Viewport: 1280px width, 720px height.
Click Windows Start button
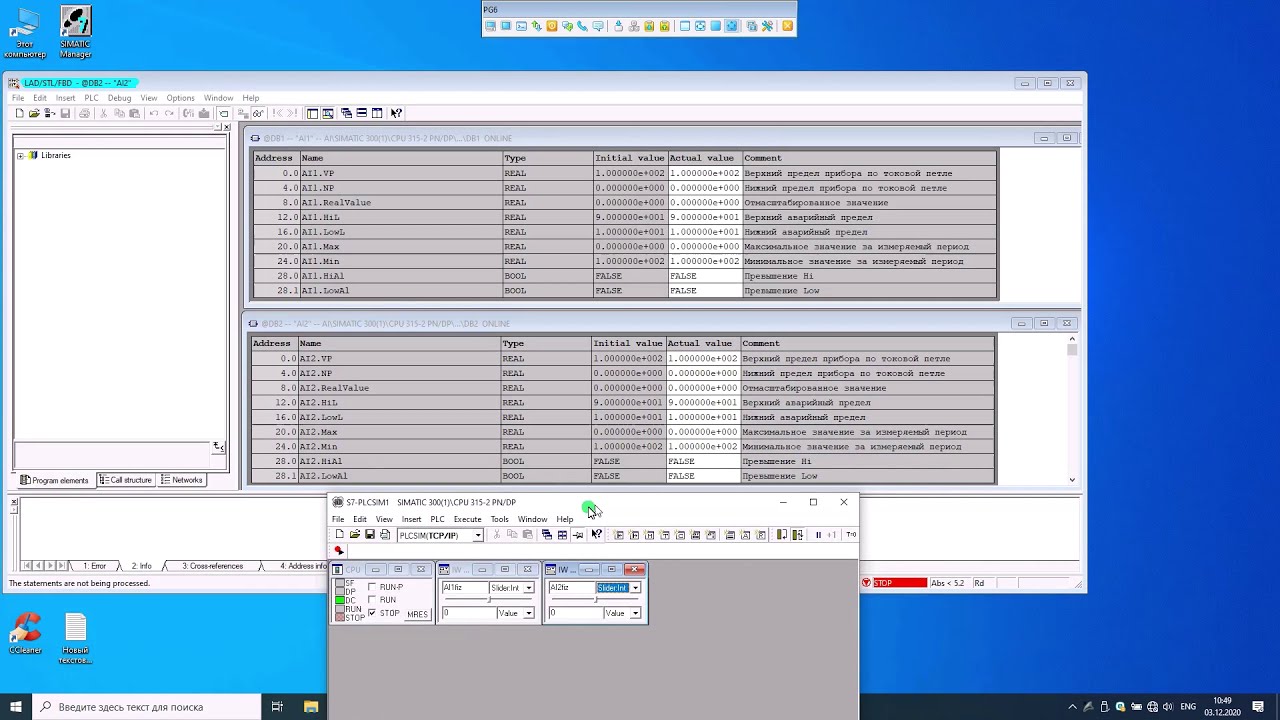pos(16,707)
